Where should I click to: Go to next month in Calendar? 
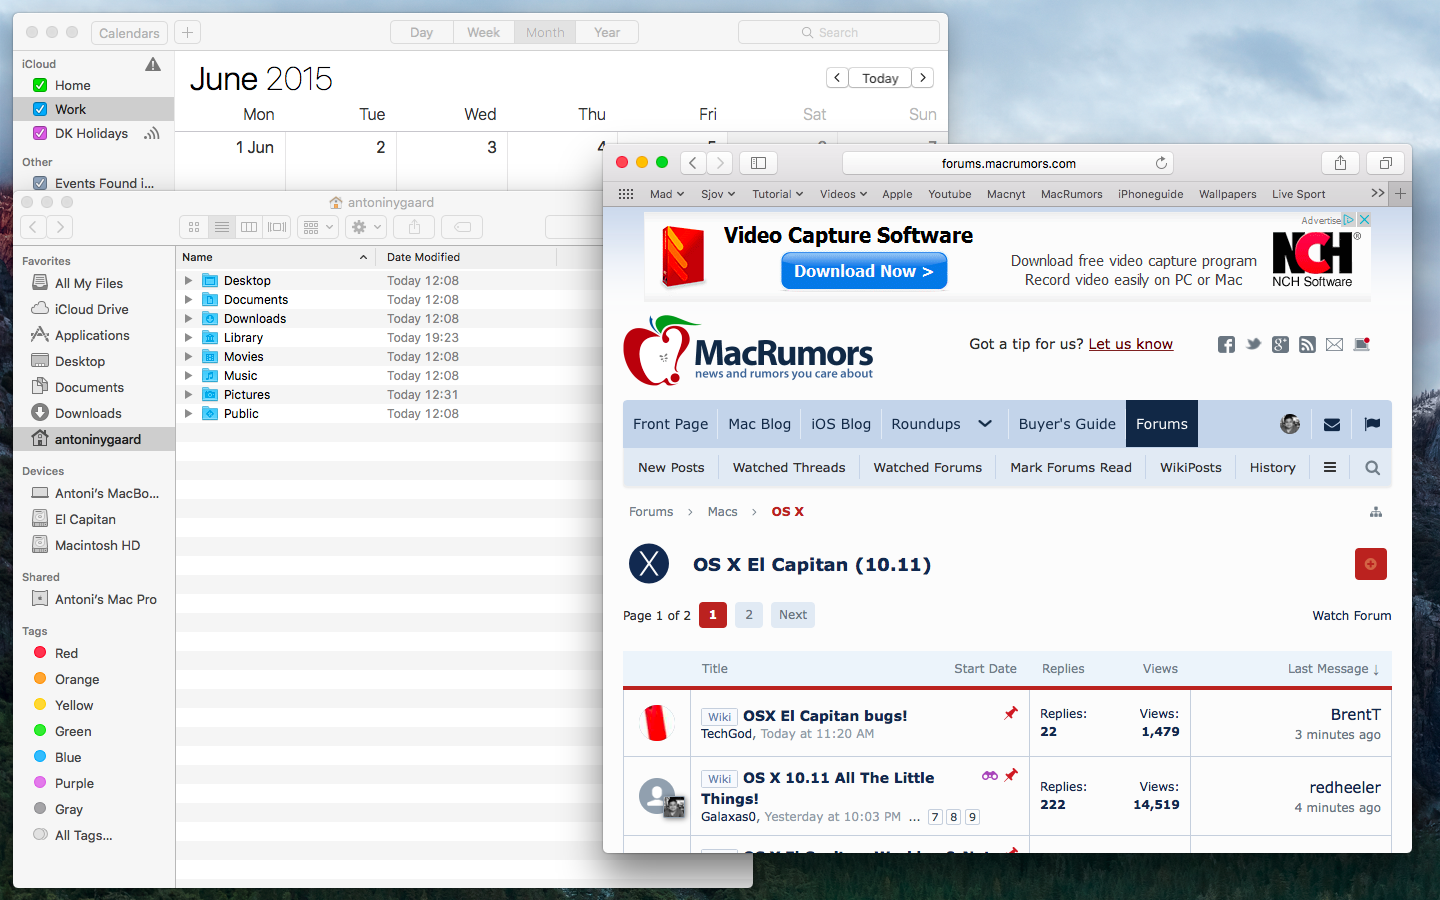tap(923, 77)
